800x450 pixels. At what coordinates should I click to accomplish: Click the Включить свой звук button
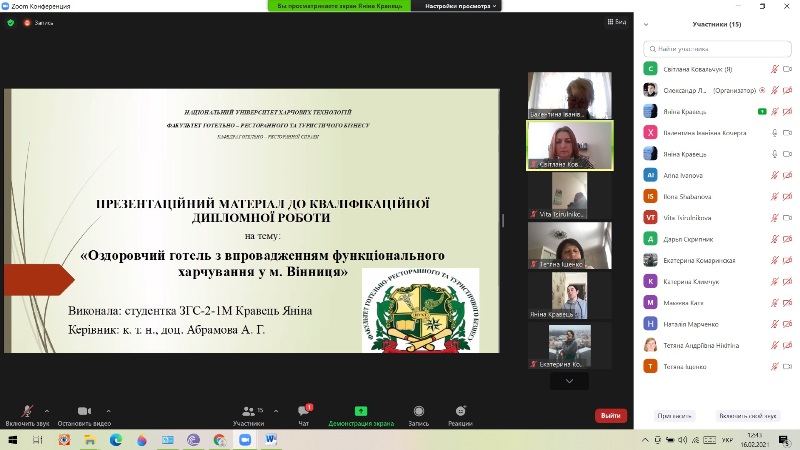click(x=747, y=416)
